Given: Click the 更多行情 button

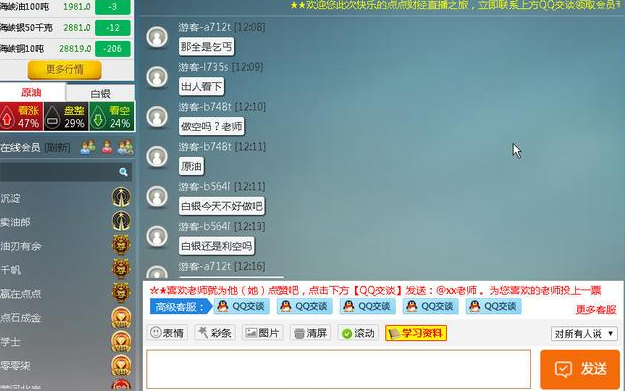Looking at the screenshot, I should [x=65, y=70].
